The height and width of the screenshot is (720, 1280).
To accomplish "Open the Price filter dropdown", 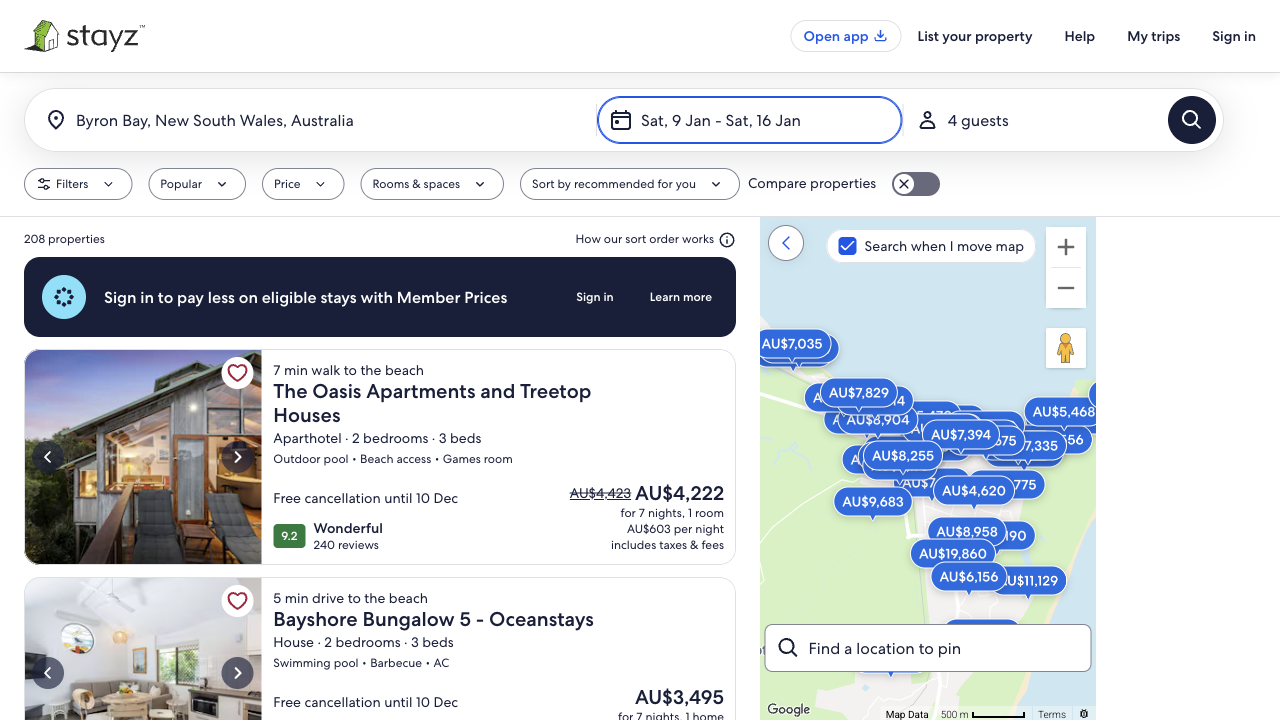I will coord(303,184).
